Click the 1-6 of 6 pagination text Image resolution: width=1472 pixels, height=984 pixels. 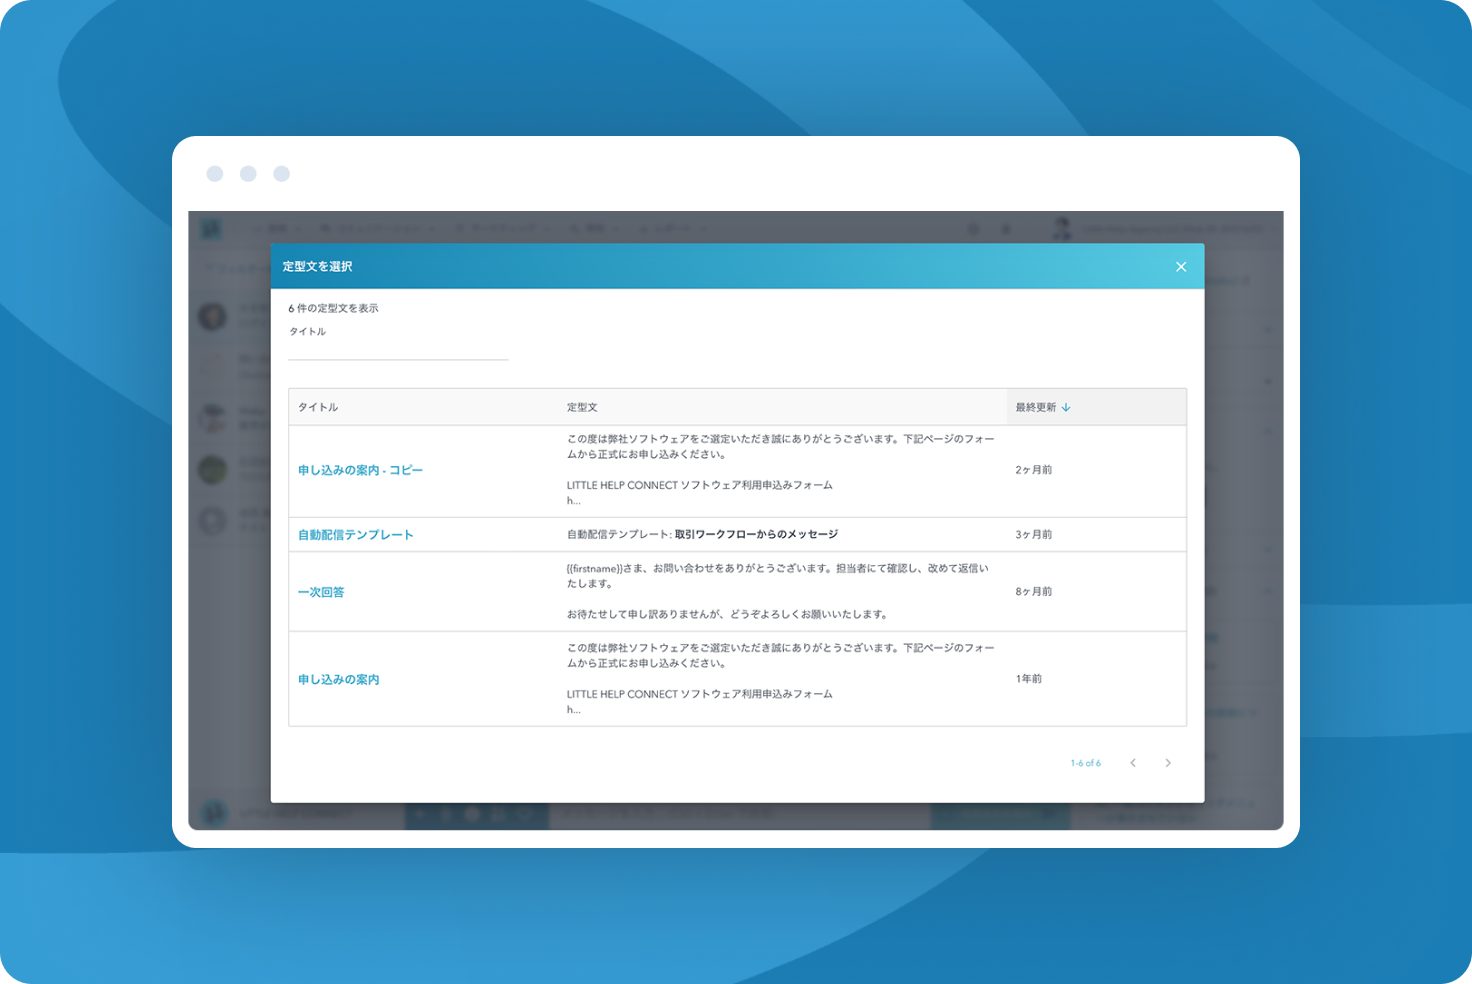[x=1085, y=763]
